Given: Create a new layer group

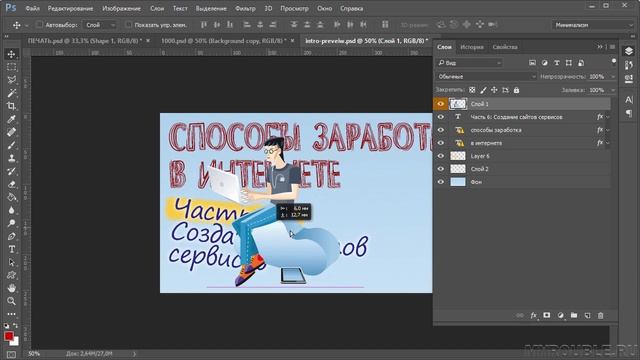Looking at the screenshot, I should pyautogui.click(x=574, y=316).
